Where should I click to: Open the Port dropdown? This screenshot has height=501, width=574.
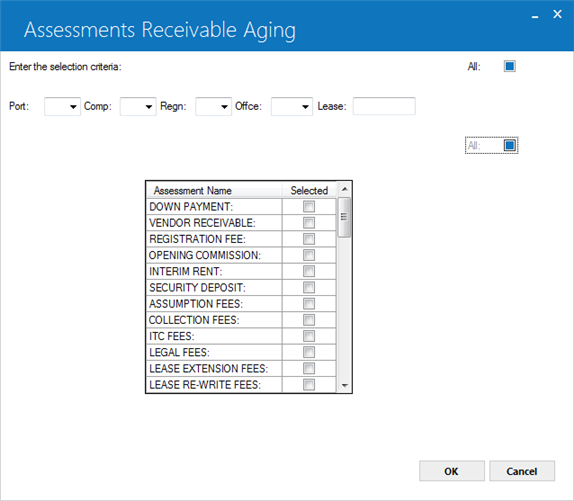pos(62,106)
